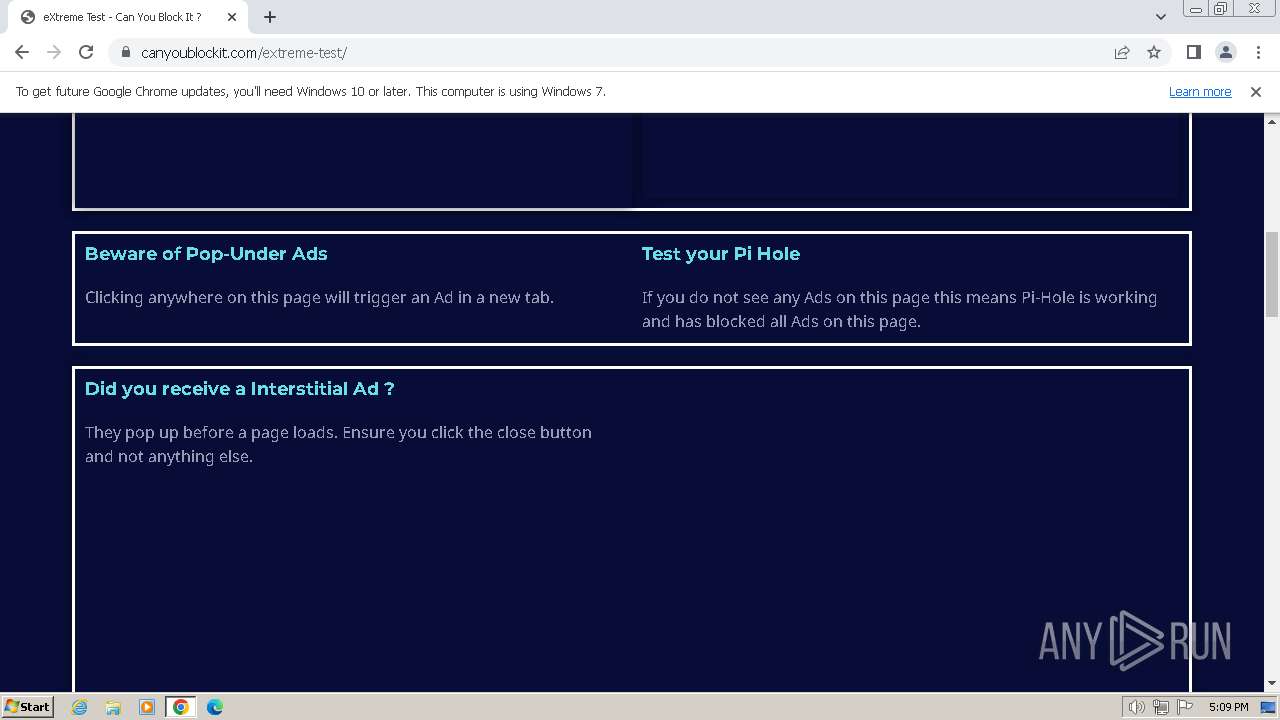Screen dimensions: 1280x720
Task: Switch to Chrome in the taskbar
Action: click(181, 707)
